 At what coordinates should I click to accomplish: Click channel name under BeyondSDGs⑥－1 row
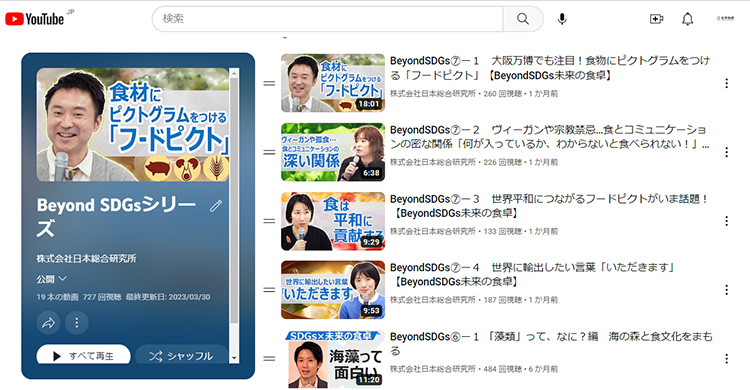point(432,369)
